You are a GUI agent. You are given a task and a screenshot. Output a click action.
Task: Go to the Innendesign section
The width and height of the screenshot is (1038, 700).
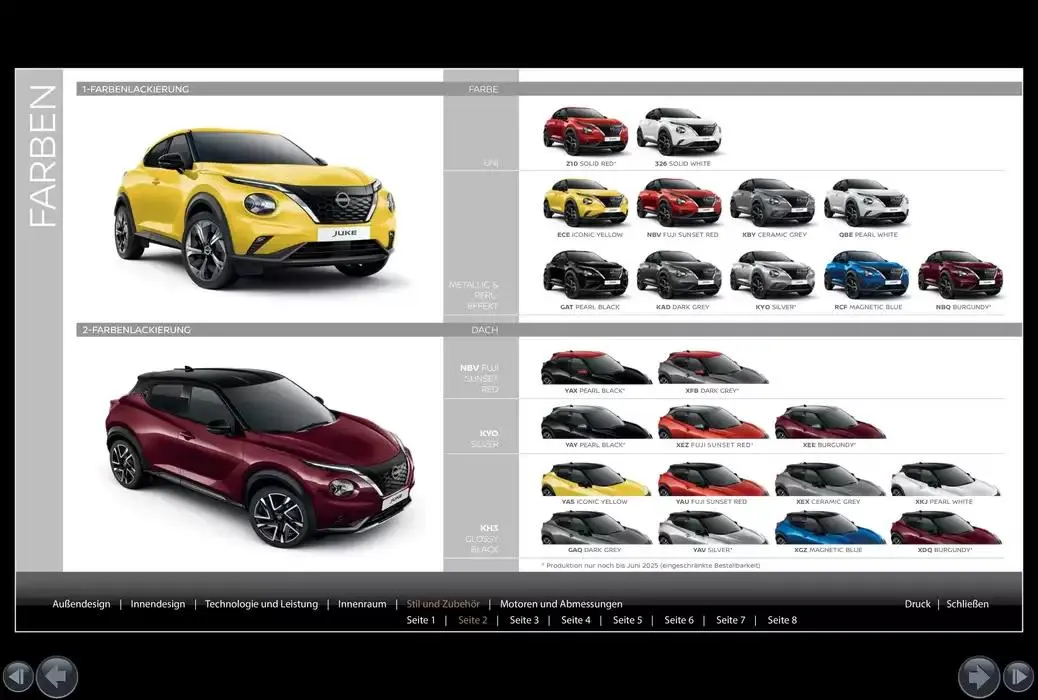point(158,604)
